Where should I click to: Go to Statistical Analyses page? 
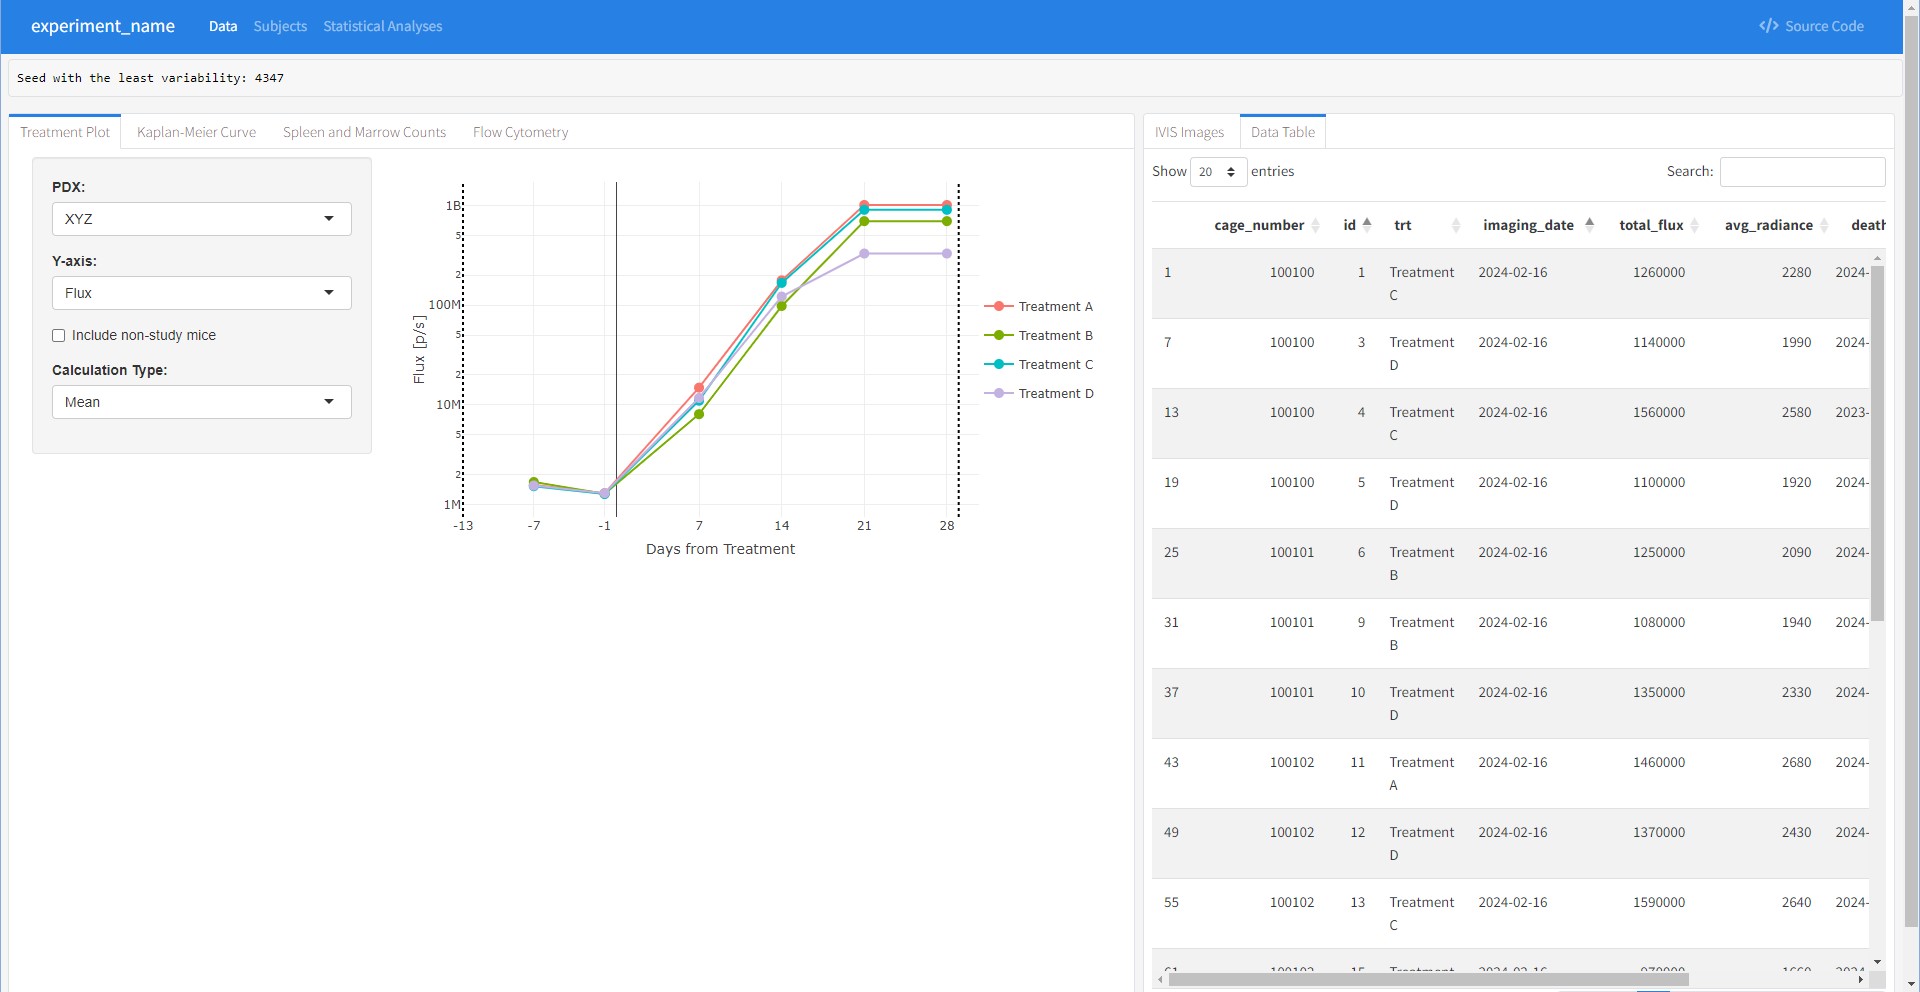[382, 26]
